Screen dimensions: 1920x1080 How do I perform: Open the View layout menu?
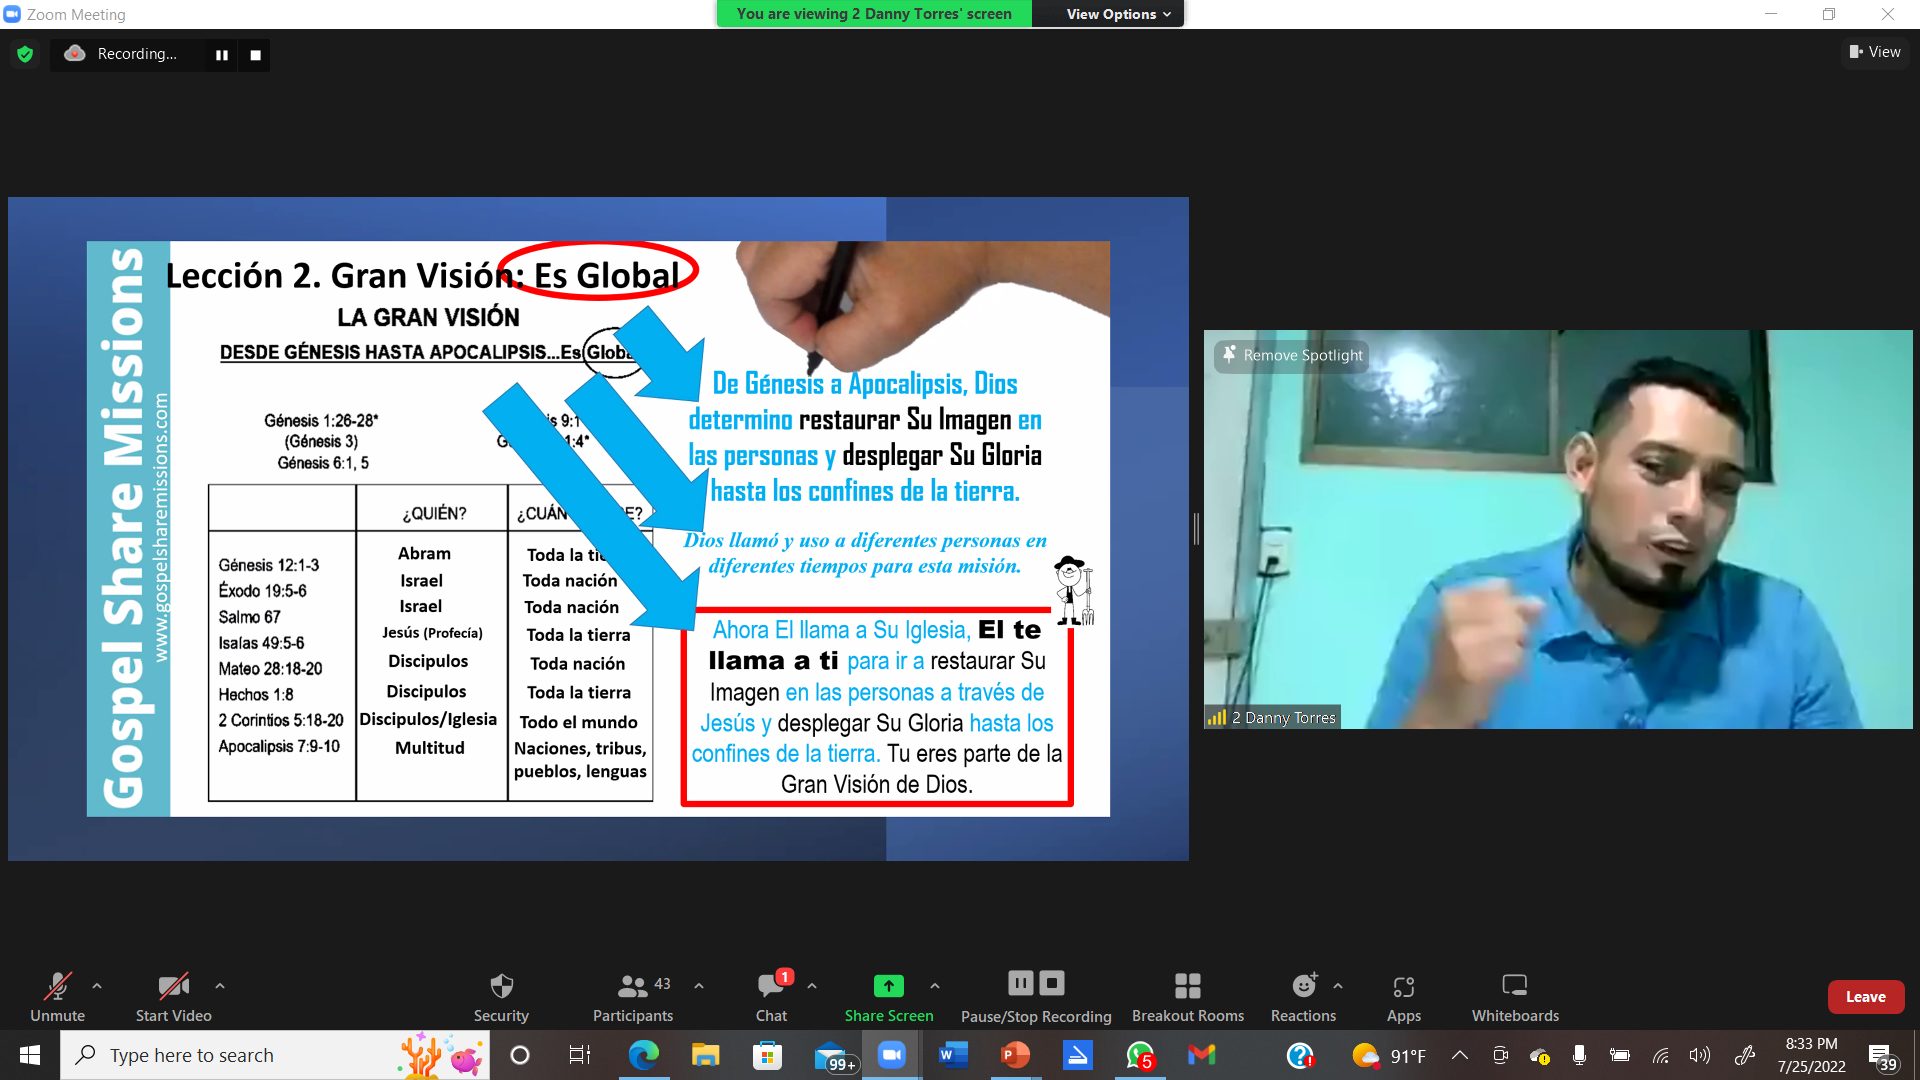(1875, 52)
